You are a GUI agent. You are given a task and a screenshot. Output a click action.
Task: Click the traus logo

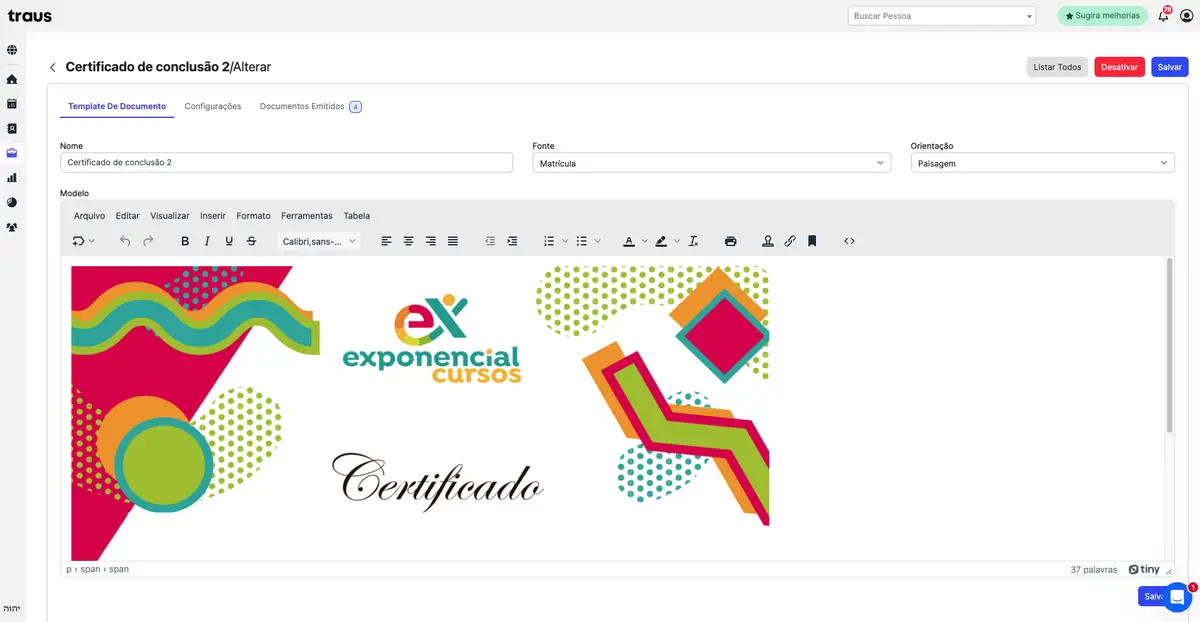tap(29, 16)
